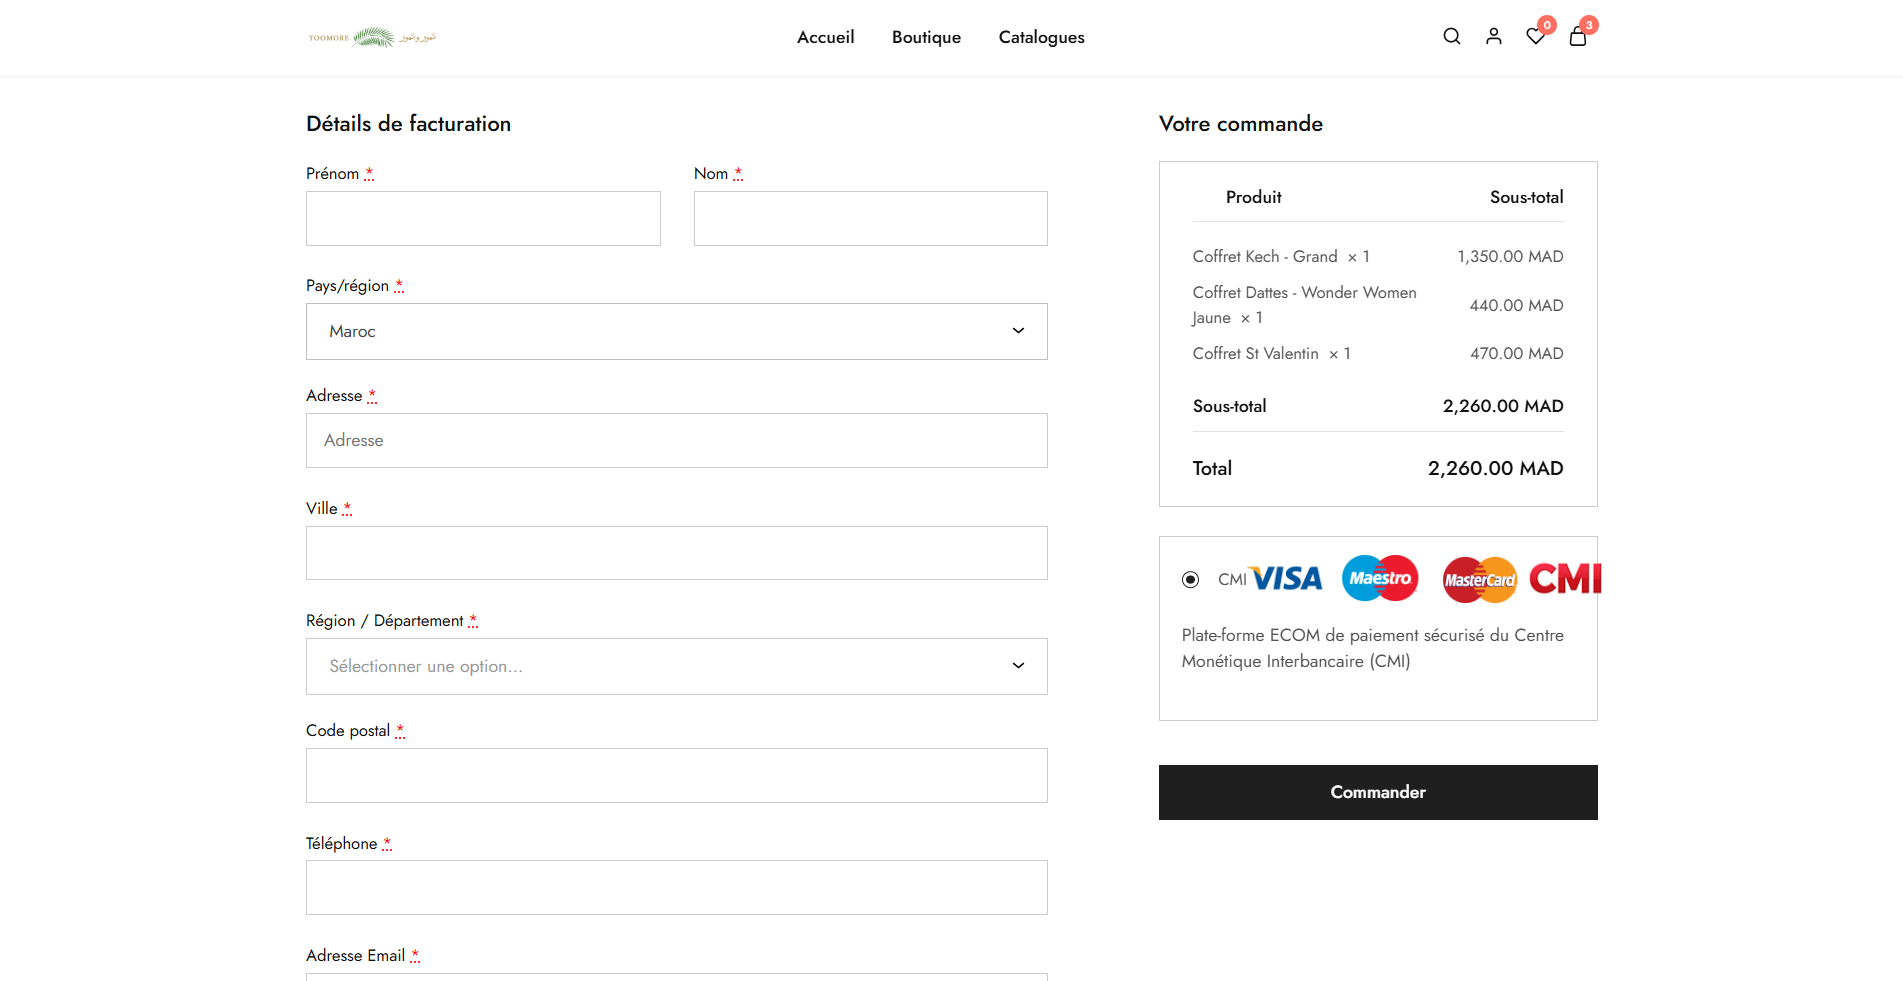Screen dimensions: 1903x981
Task: Click the Toomore logo in header
Action: 372,37
